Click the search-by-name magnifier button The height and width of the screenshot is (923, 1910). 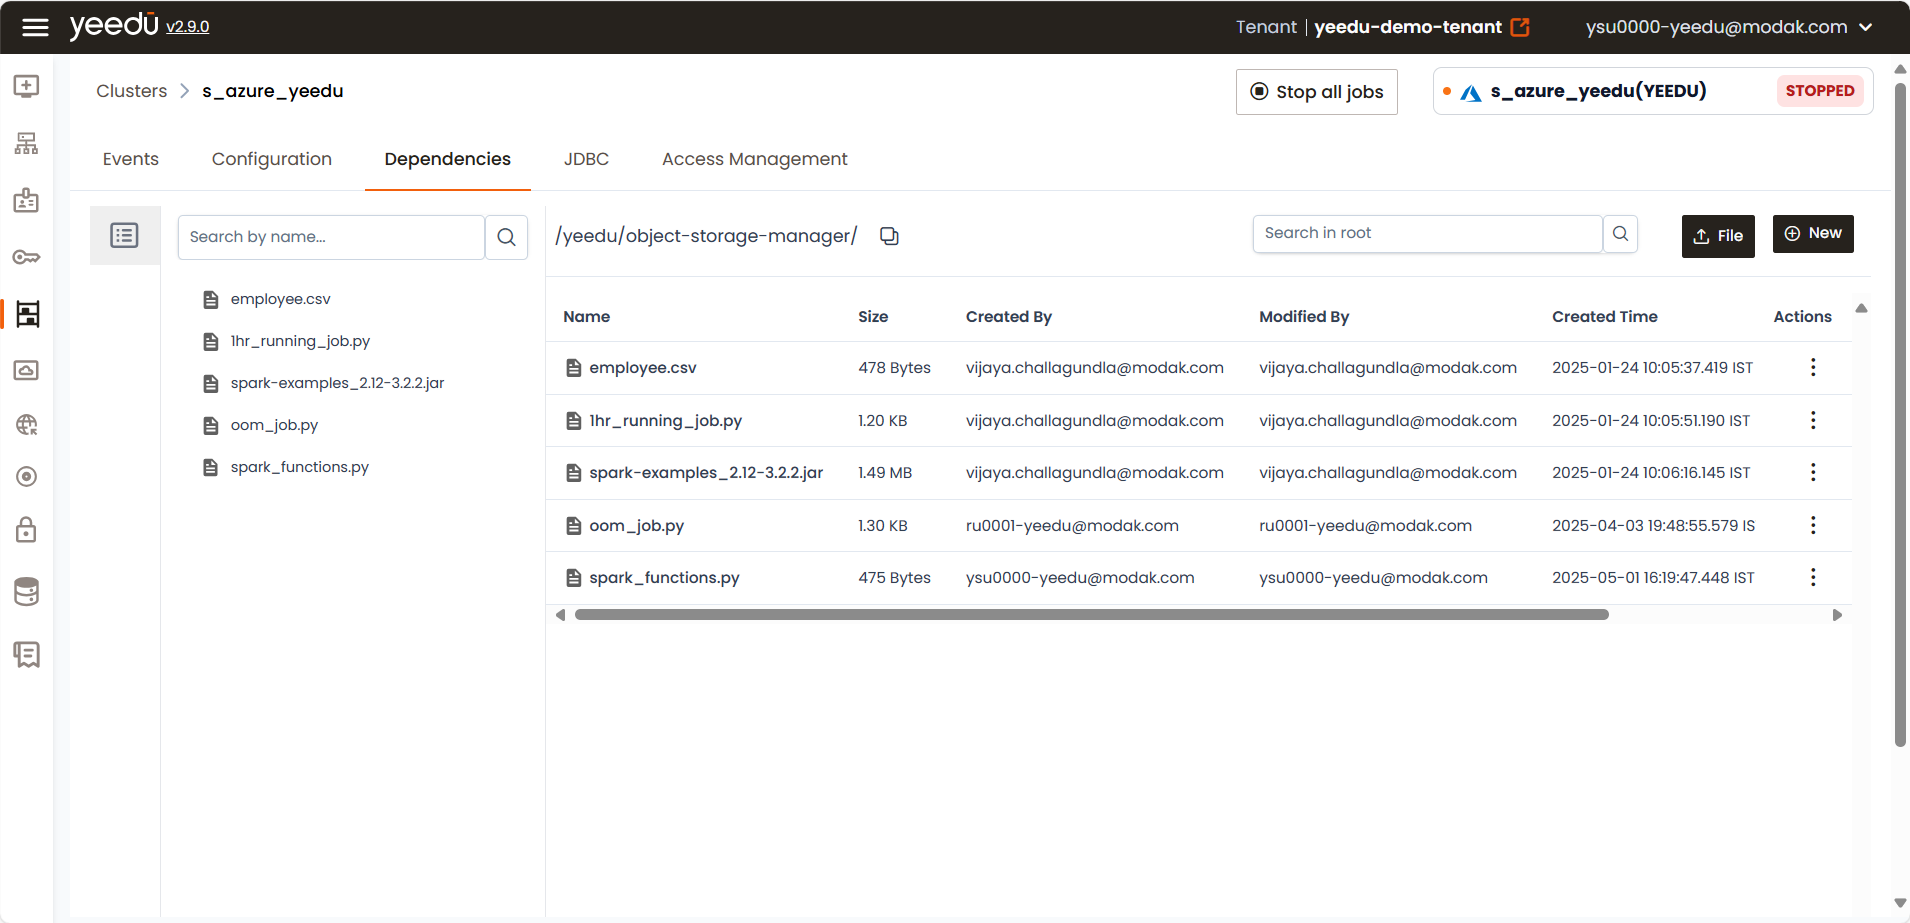coord(507,237)
